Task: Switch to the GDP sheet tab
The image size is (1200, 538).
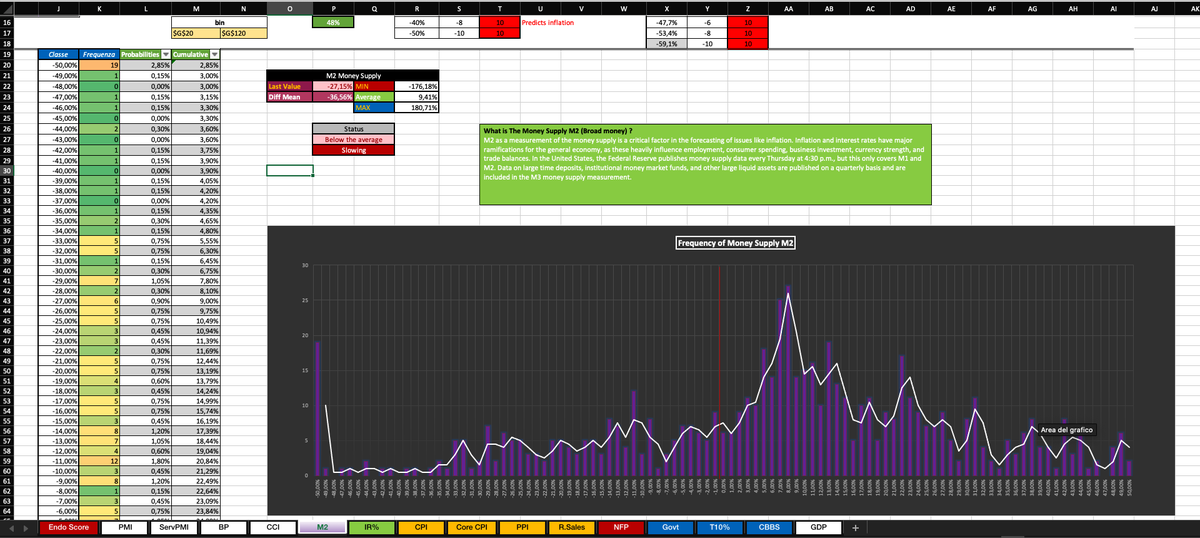Action: point(819,526)
